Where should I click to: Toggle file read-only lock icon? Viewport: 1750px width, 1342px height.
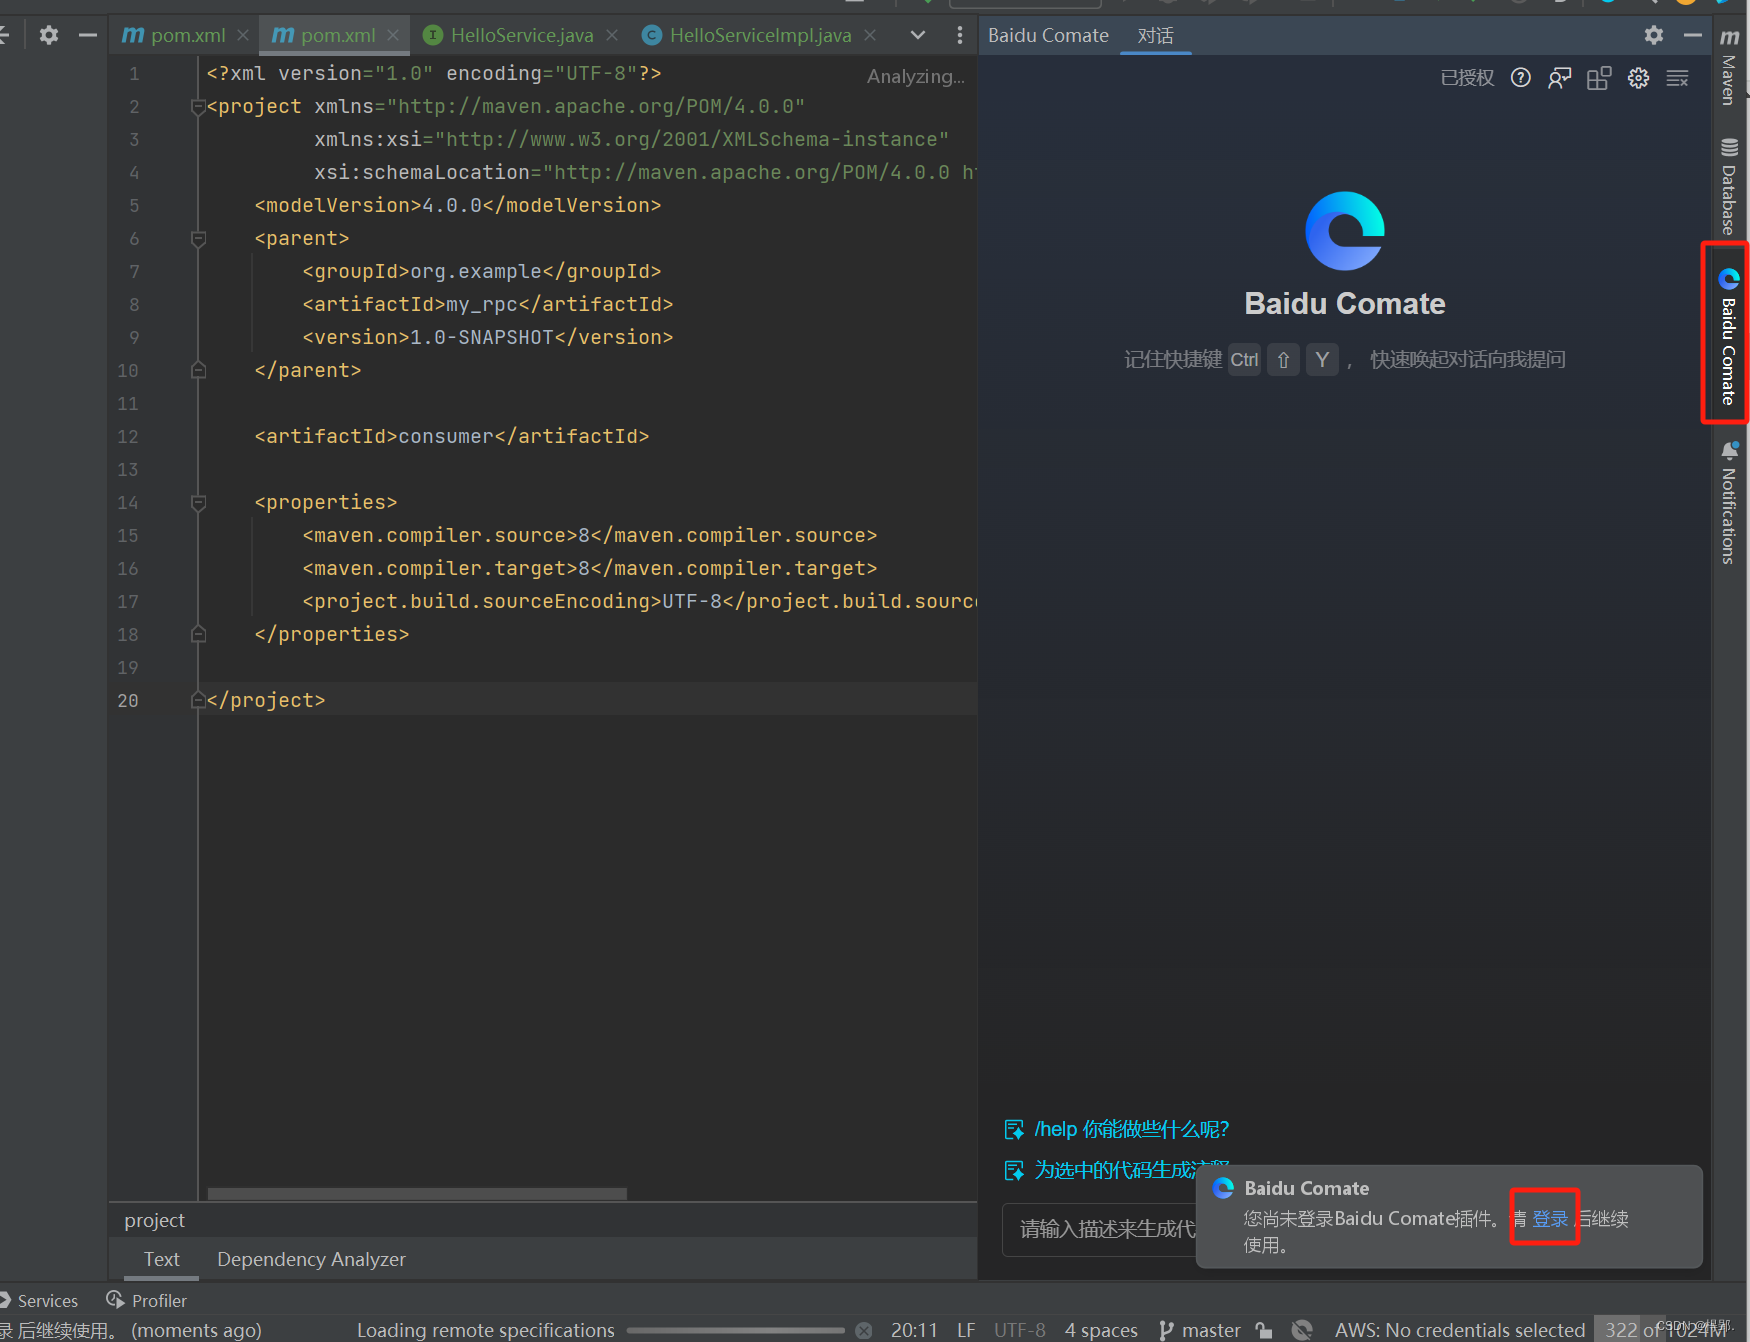click(x=1265, y=1330)
